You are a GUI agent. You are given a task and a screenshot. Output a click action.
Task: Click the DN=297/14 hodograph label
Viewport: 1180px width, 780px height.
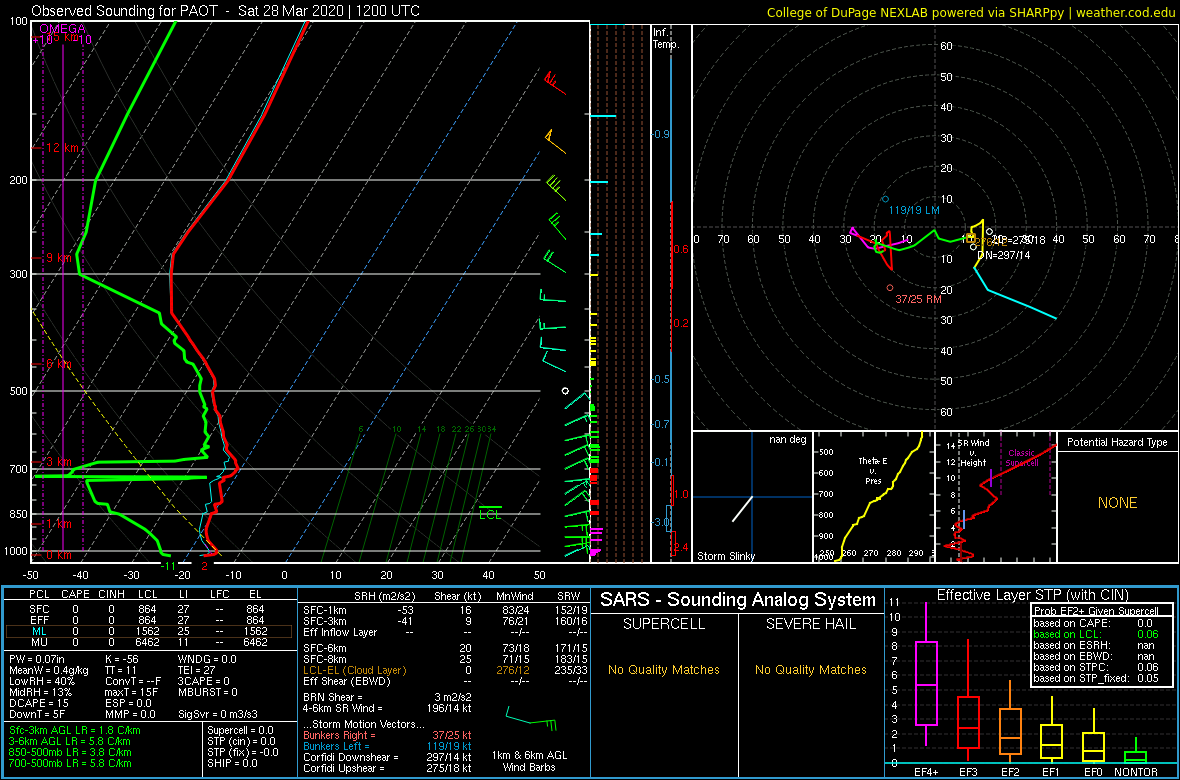click(1002, 255)
